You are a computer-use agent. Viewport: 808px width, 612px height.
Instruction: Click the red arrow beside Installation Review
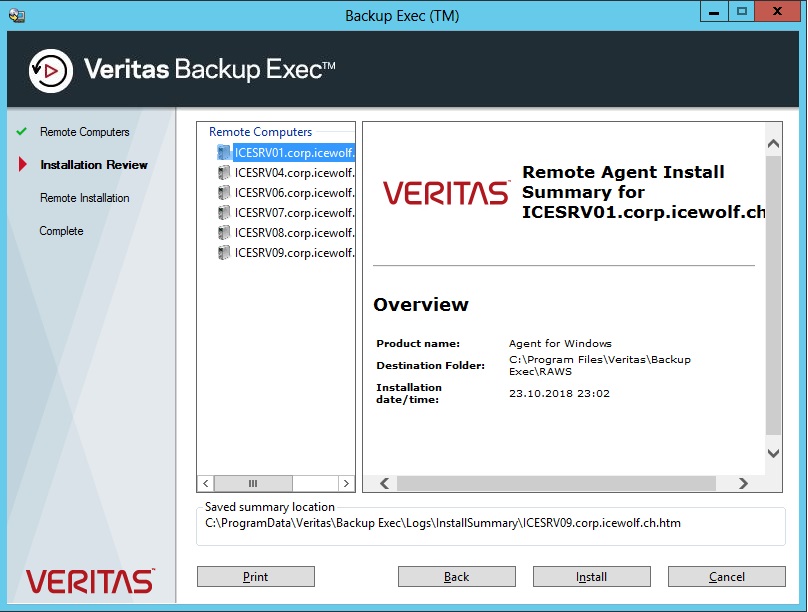(x=22, y=164)
